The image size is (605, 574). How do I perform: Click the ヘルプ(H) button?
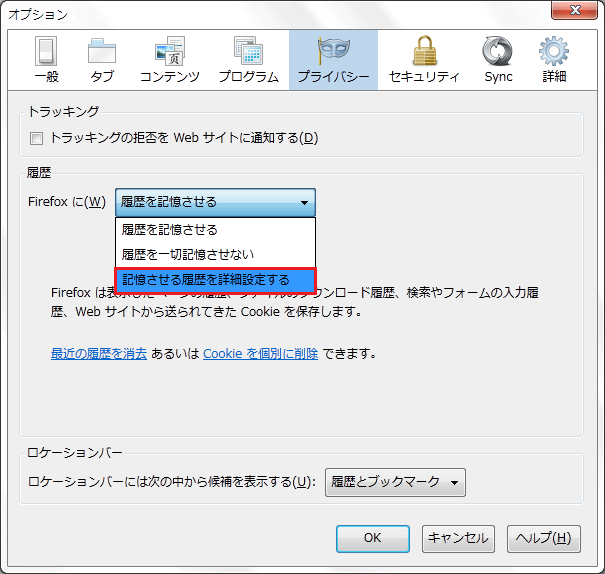tap(543, 538)
